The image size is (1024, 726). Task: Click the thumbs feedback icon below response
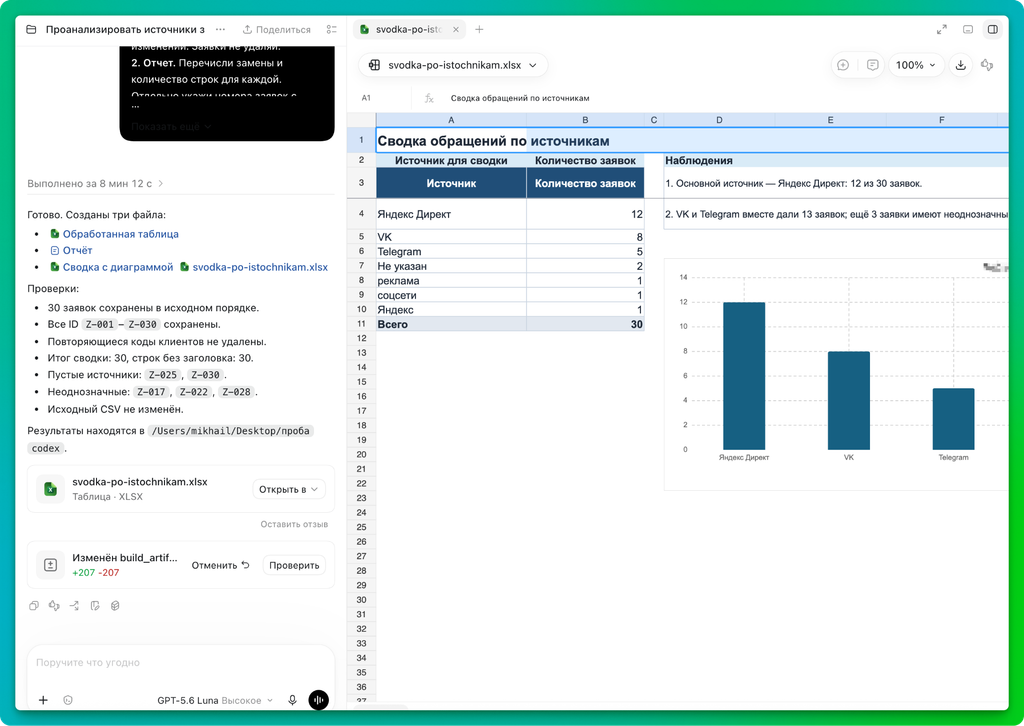click(x=54, y=606)
